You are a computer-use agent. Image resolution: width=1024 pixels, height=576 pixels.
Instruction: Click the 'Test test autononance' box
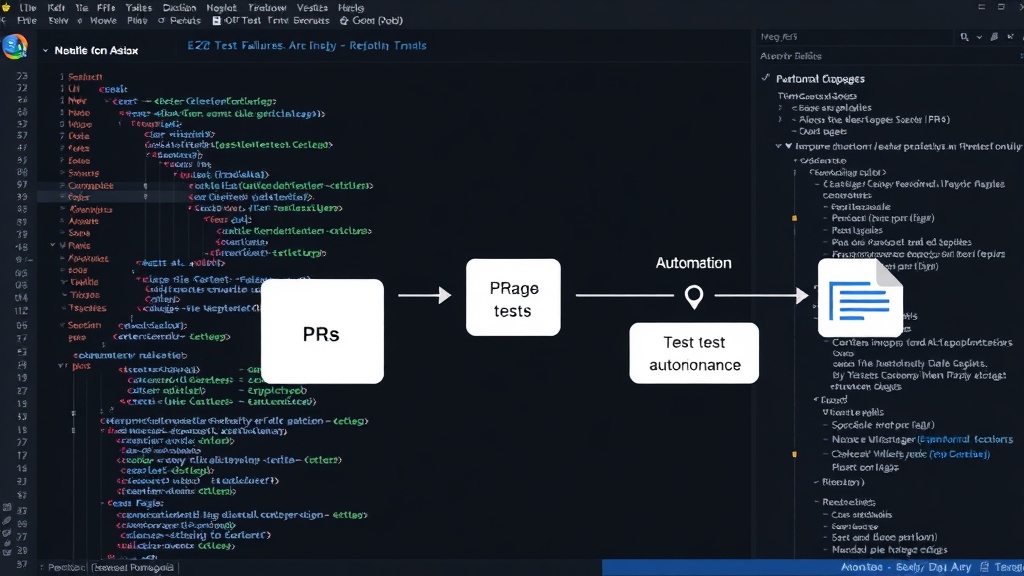(x=694, y=353)
